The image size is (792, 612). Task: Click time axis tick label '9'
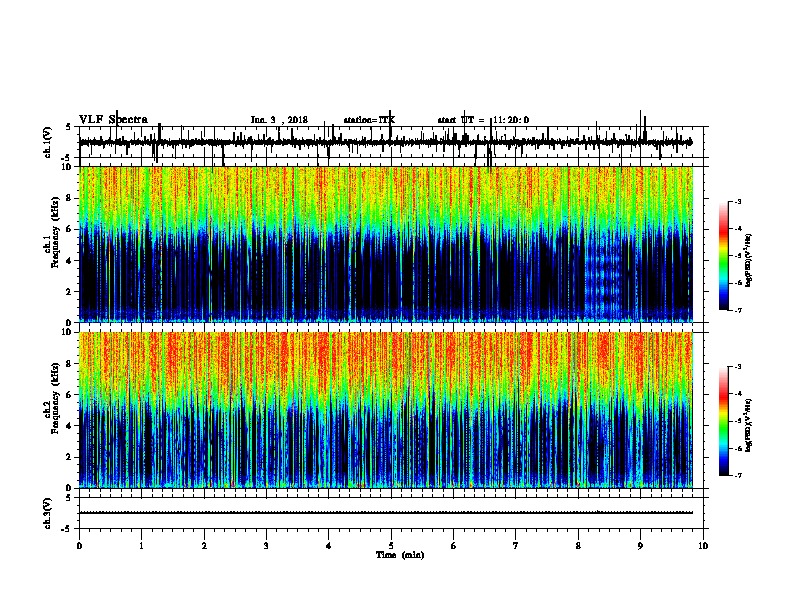tap(640, 546)
